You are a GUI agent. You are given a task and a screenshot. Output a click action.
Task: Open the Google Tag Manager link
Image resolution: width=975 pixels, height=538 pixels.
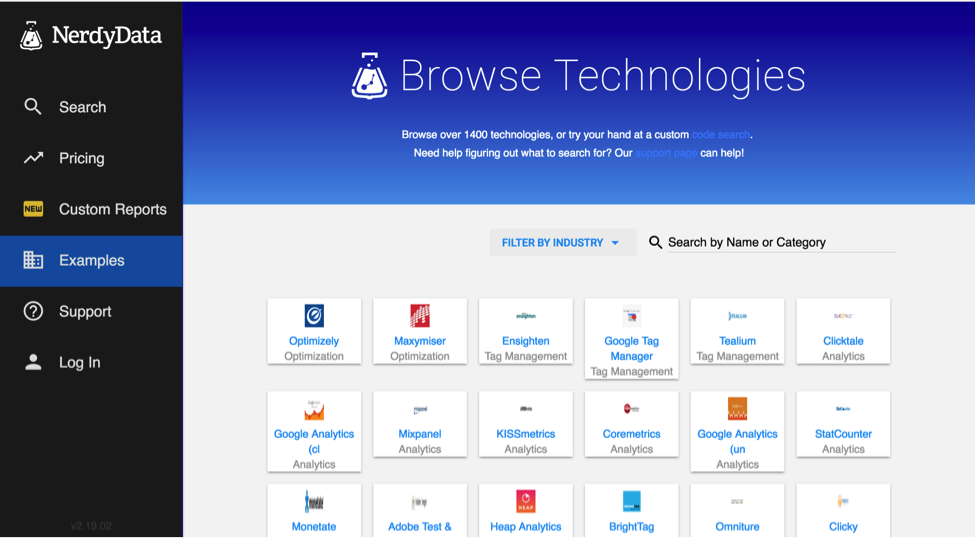(632, 348)
